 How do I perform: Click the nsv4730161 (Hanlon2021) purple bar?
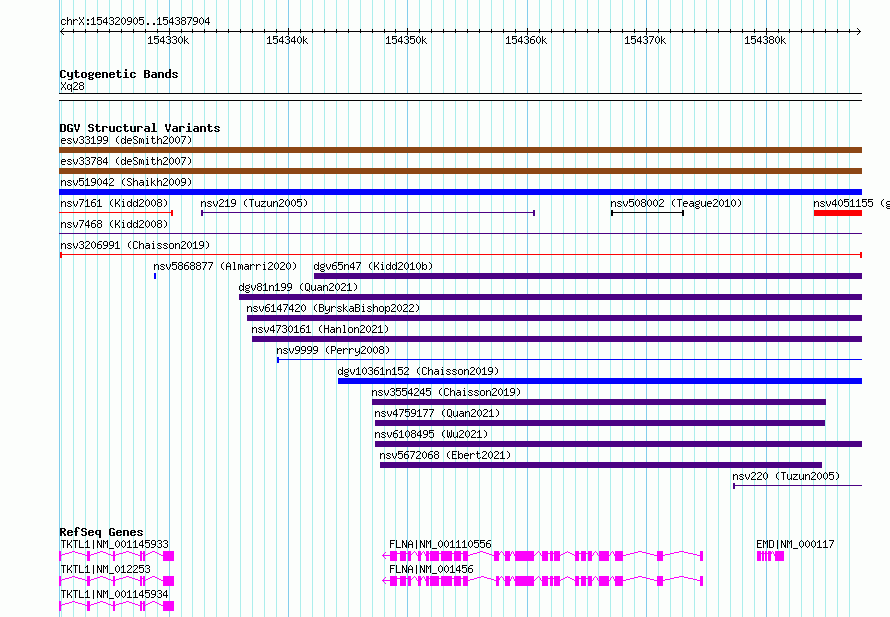(557, 339)
